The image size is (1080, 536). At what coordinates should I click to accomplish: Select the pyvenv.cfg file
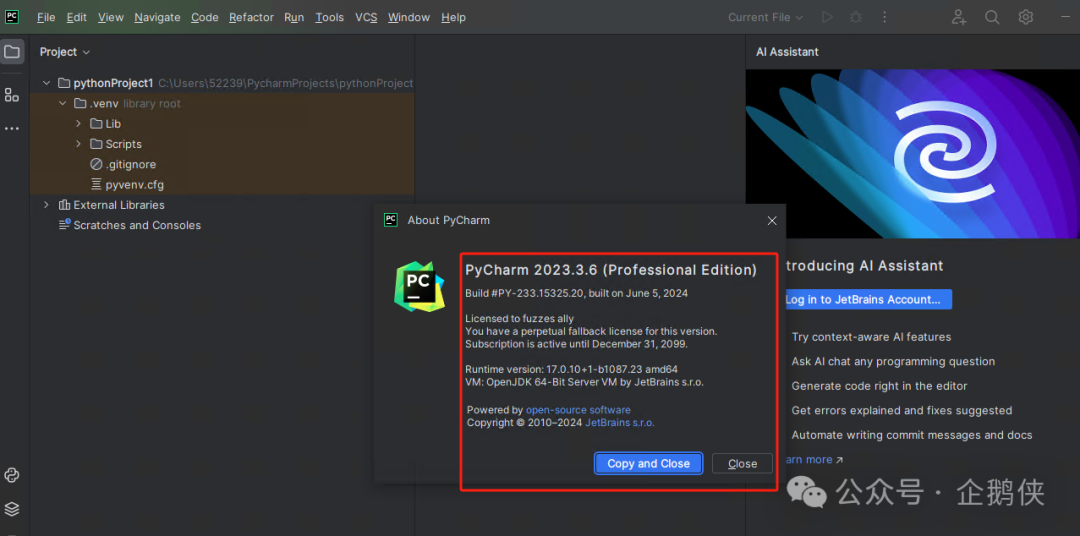(222, 185)
